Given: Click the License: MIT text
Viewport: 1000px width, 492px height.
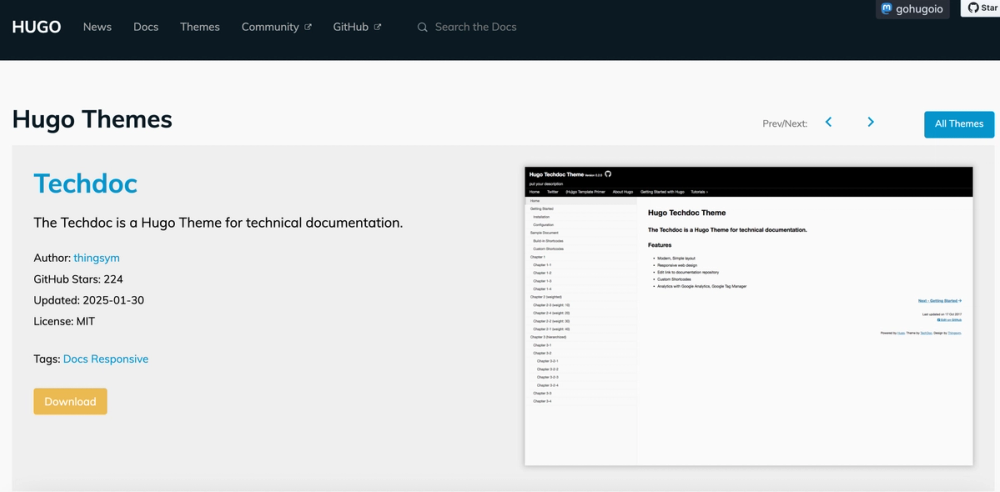Looking at the screenshot, I should click(x=64, y=321).
